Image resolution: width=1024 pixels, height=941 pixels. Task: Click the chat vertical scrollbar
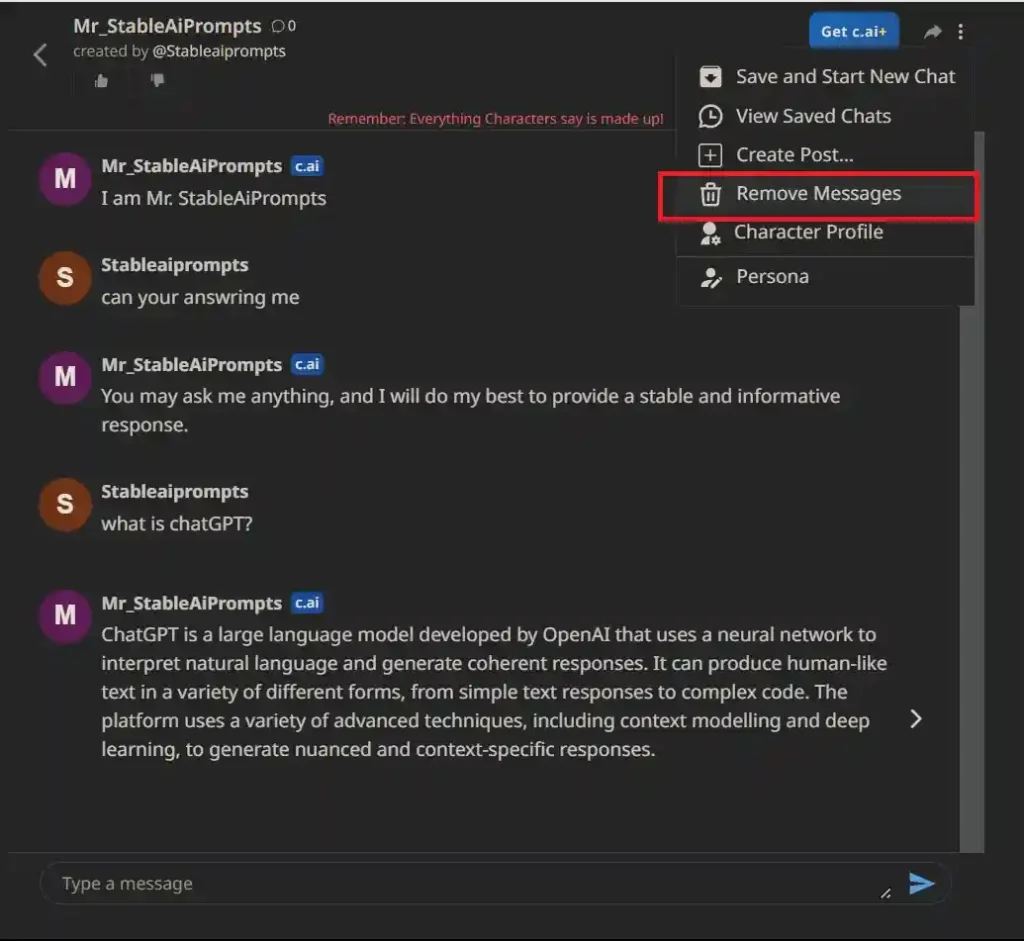coord(972,490)
